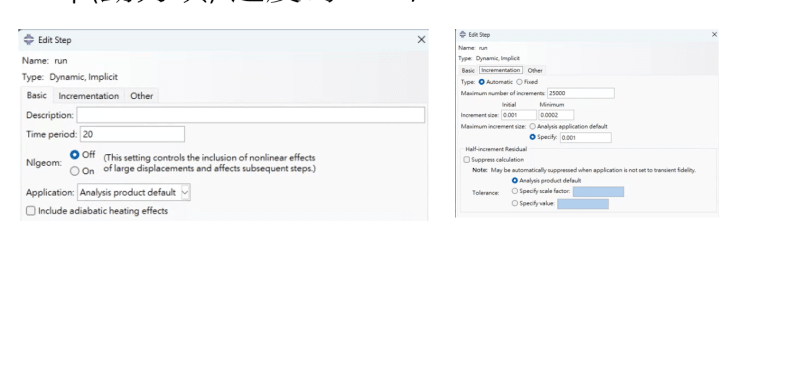Select Fixed incrementation type
Viewport: 800px width, 371px height.
coord(519,82)
